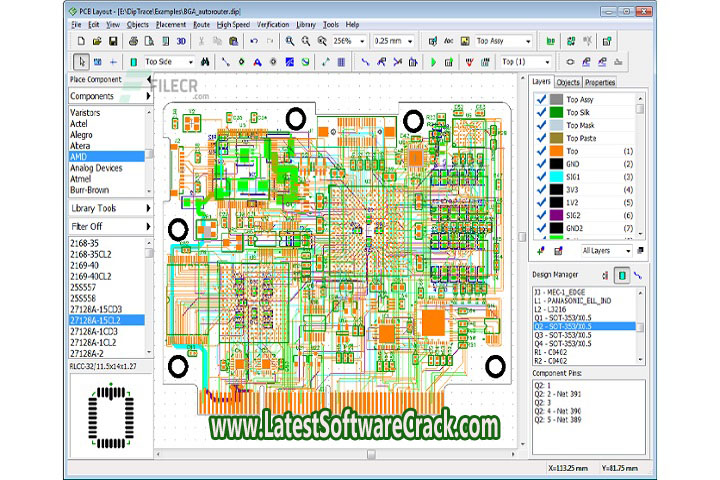The image size is (720, 480).
Task: Open the 3D preview tool
Action: point(181,41)
